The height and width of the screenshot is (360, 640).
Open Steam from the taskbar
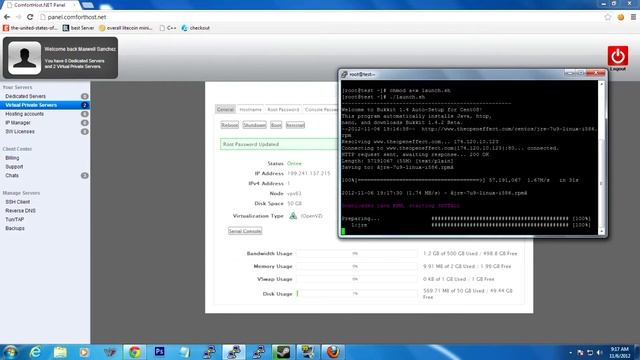pyautogui.click(x=282, y=352)
